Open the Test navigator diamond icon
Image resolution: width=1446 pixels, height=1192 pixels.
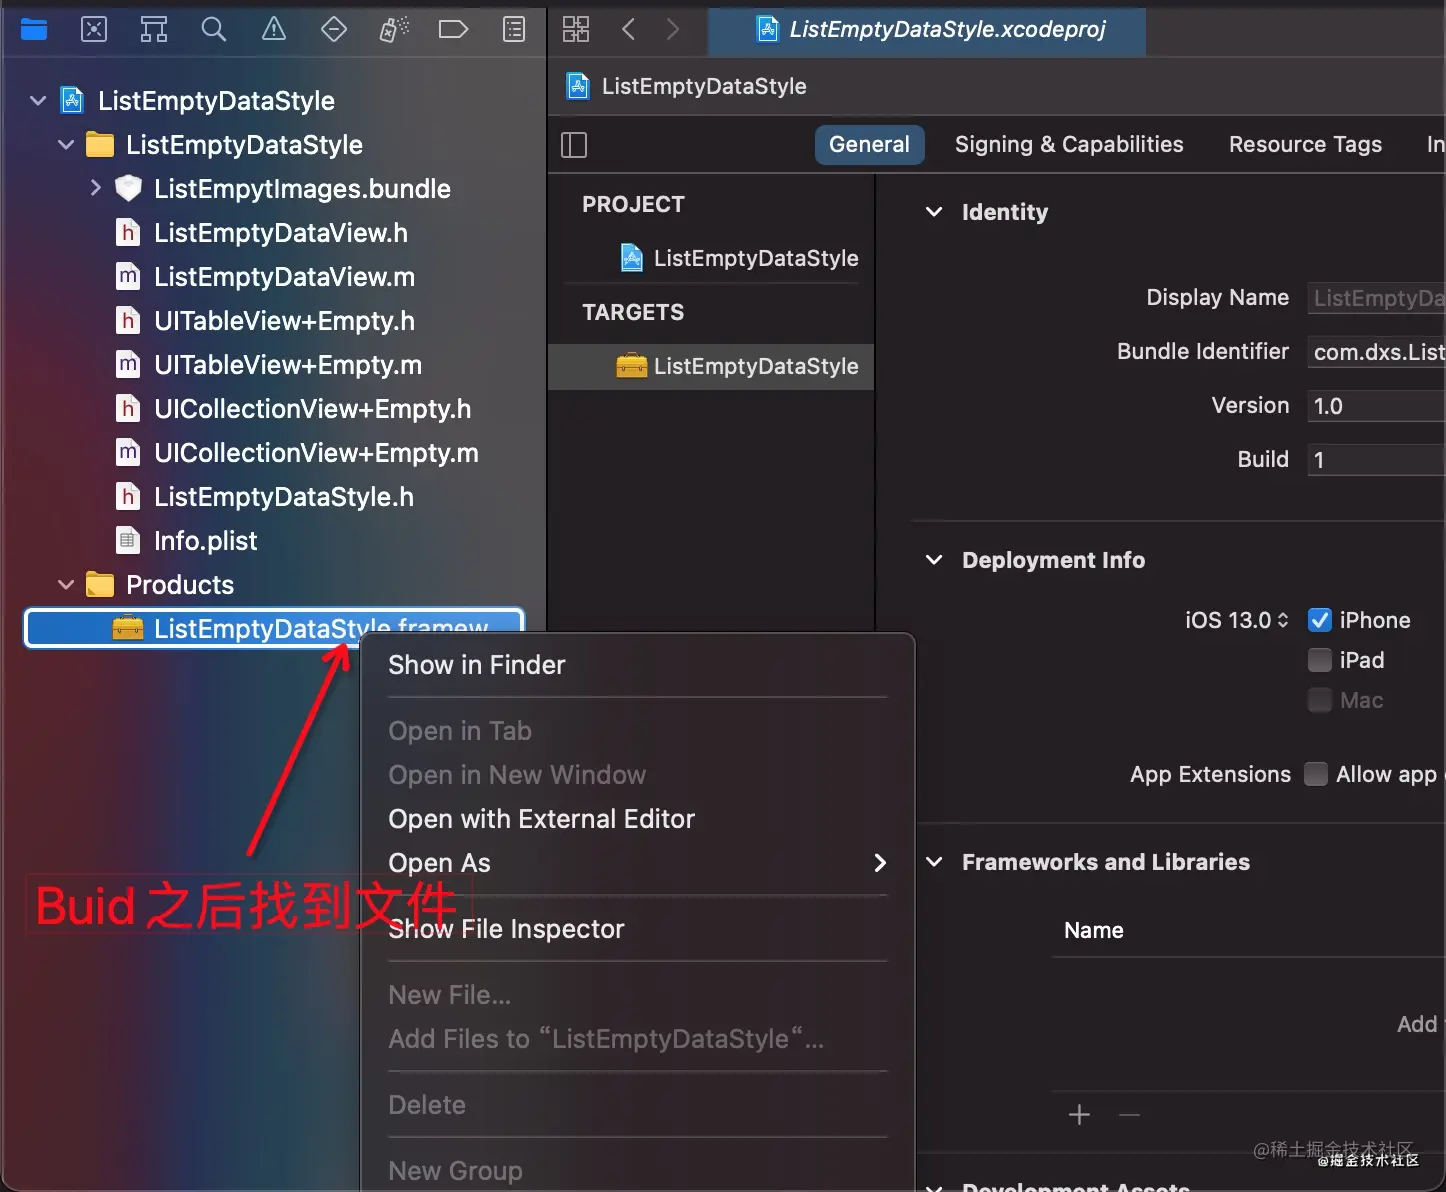(x=334, y=30)
